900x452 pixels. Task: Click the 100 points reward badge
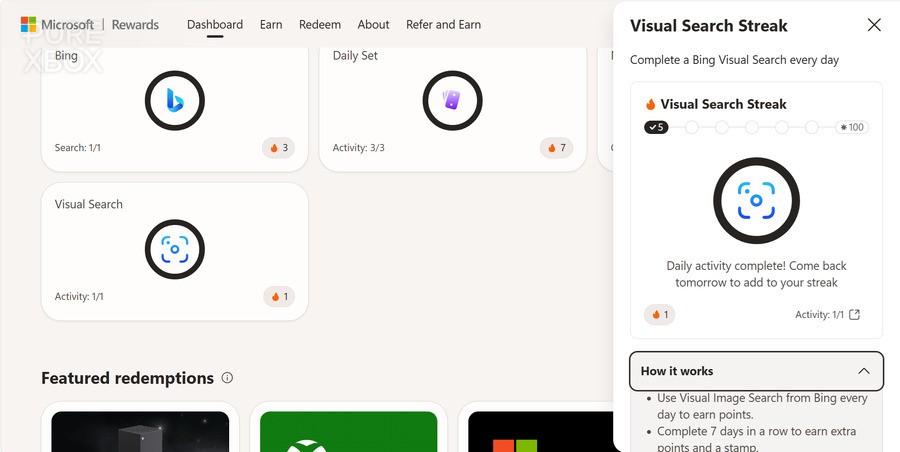tap(852, 128)
